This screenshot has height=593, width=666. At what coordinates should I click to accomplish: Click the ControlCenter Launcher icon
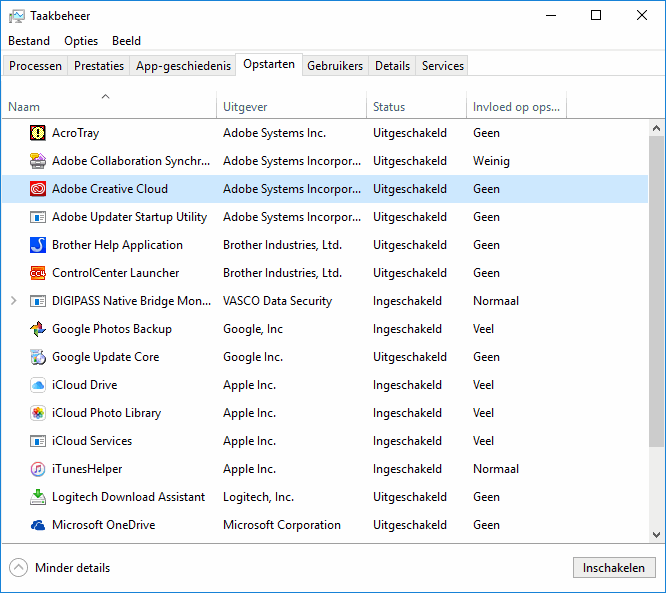[38, 273]
